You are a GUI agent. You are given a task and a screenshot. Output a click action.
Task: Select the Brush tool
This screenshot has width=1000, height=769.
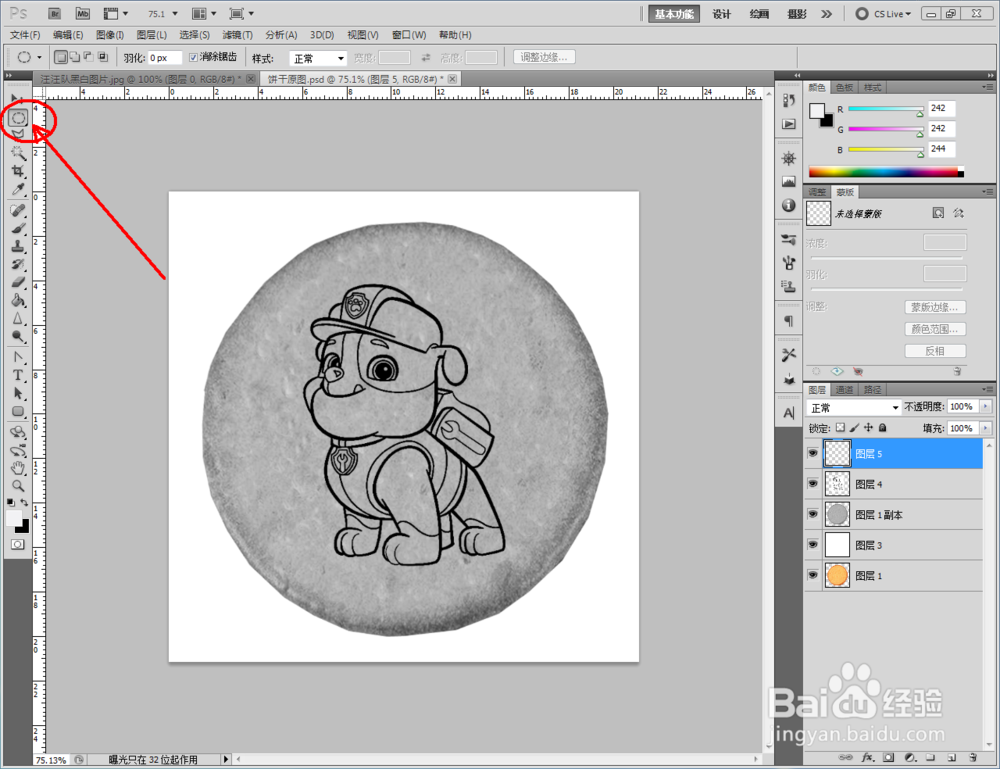pos(18,228)
